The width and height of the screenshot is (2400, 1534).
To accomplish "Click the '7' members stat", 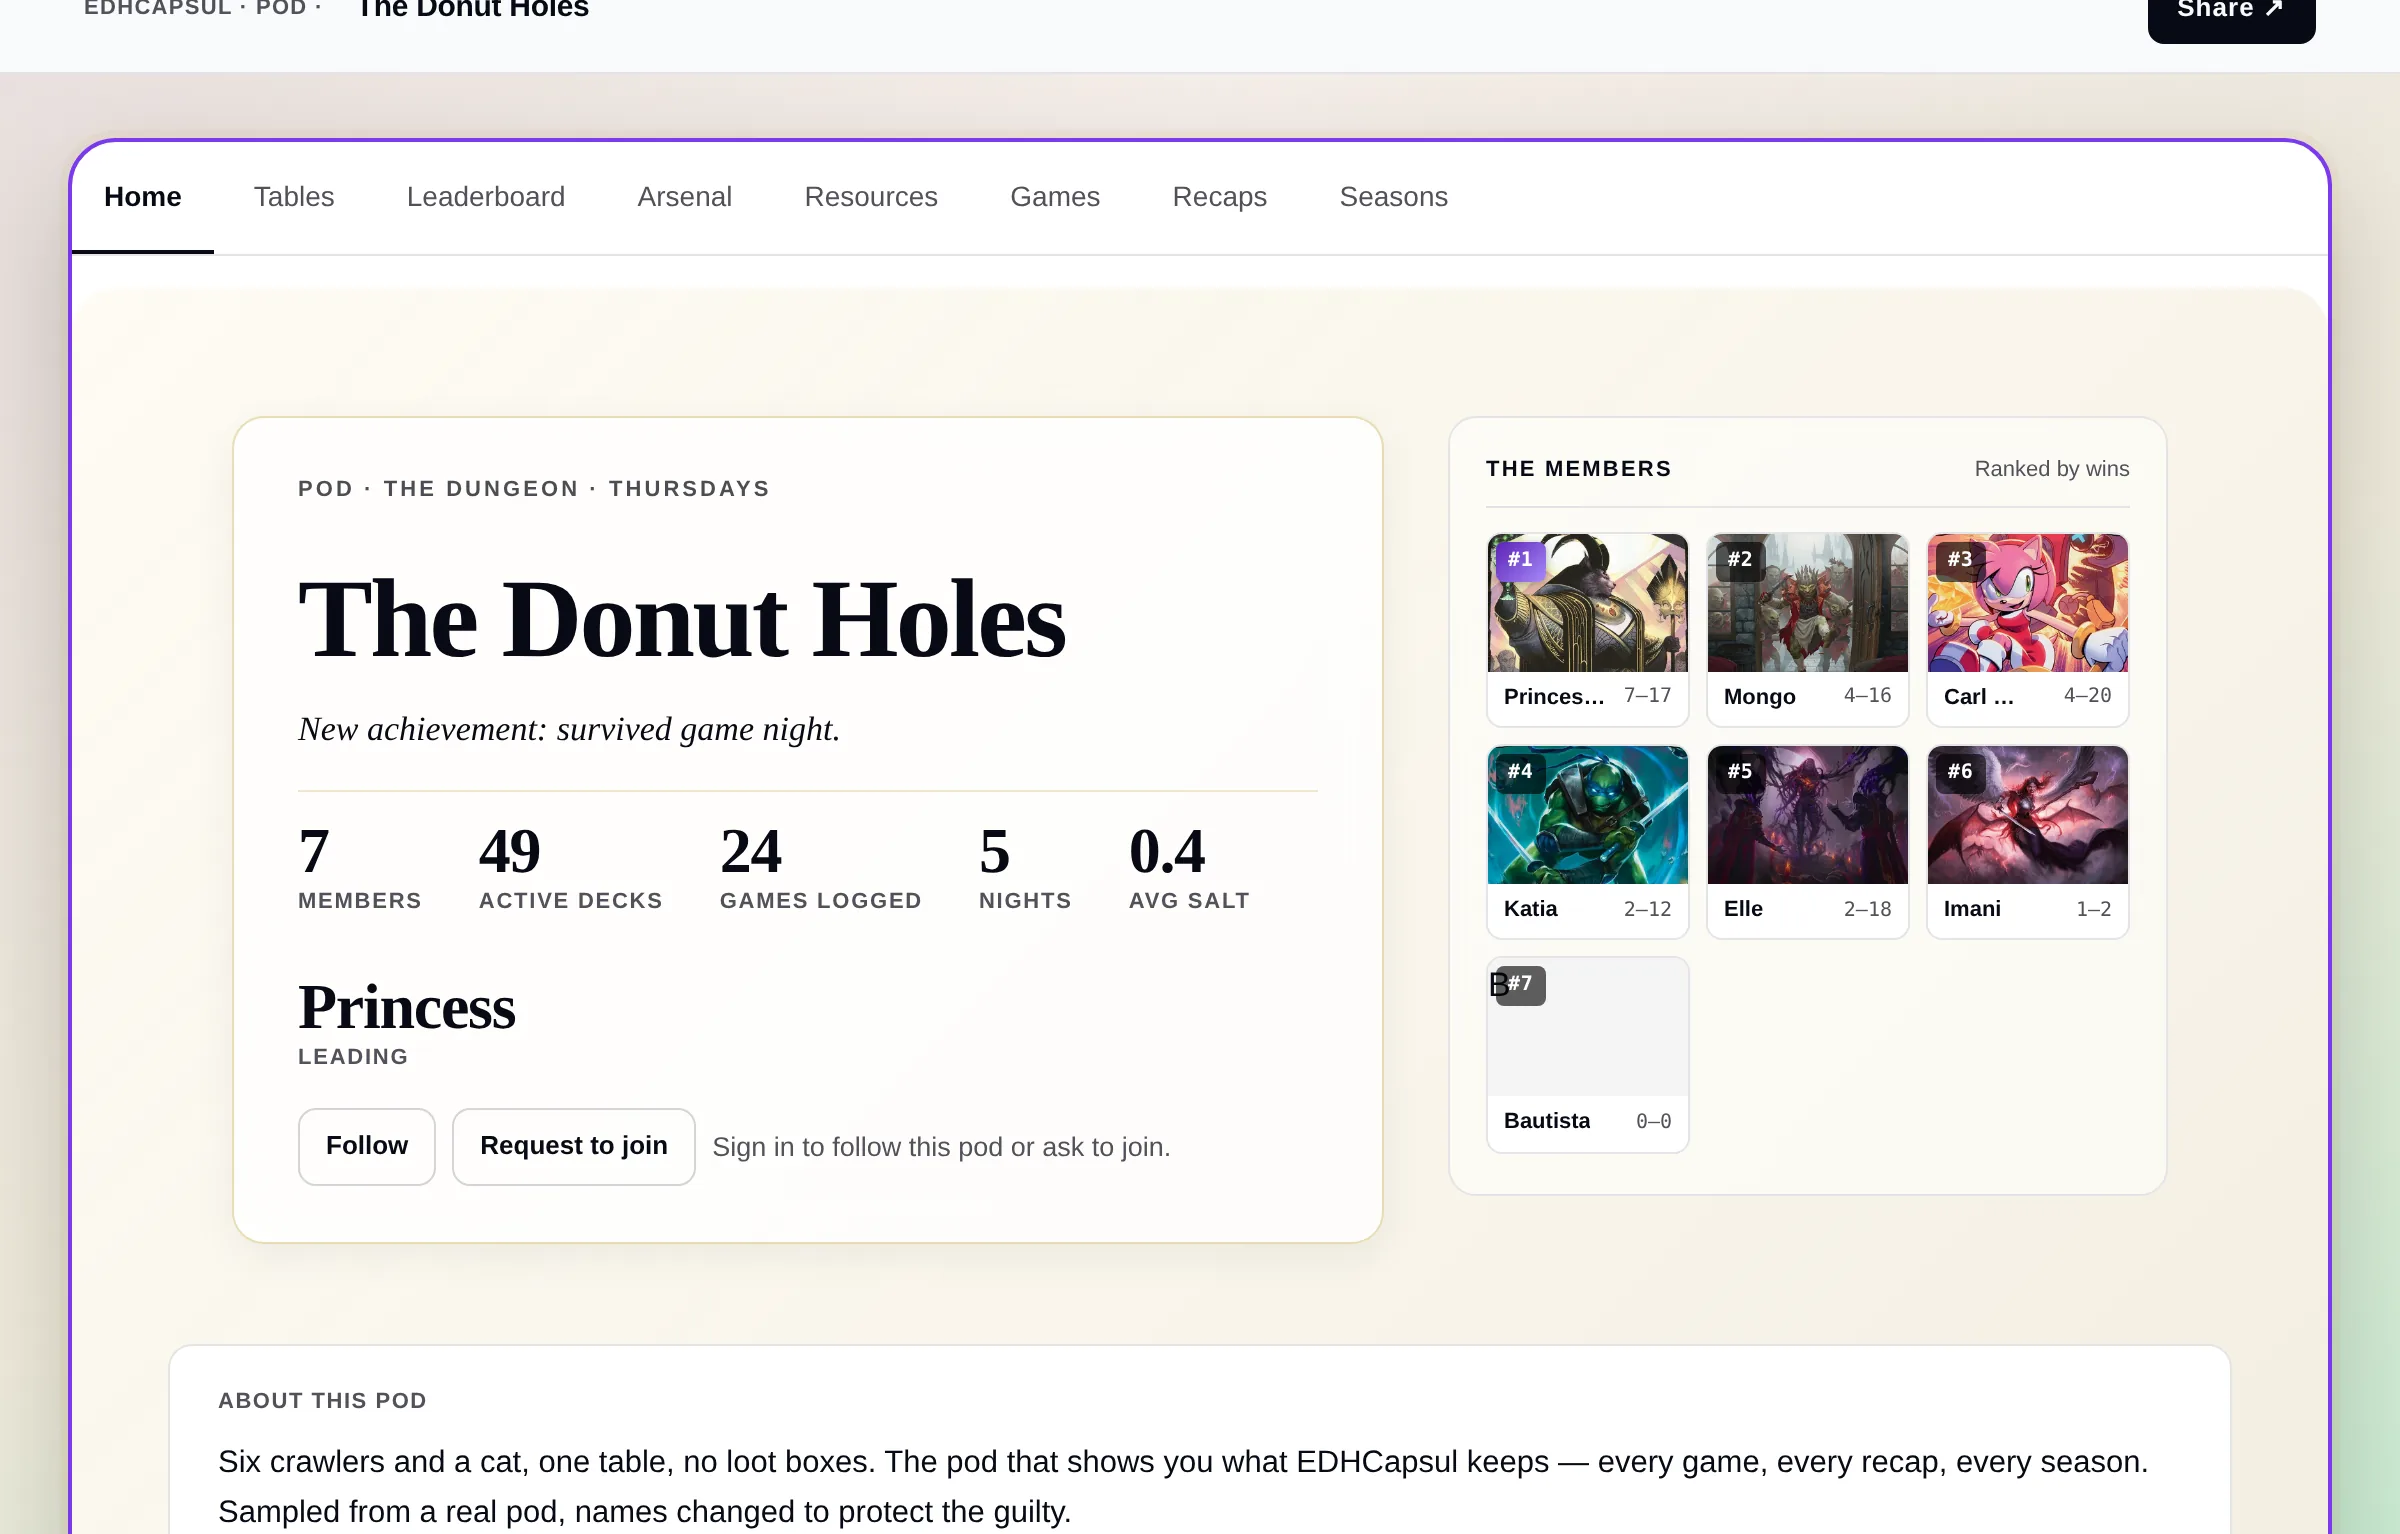I will point(314,851).
